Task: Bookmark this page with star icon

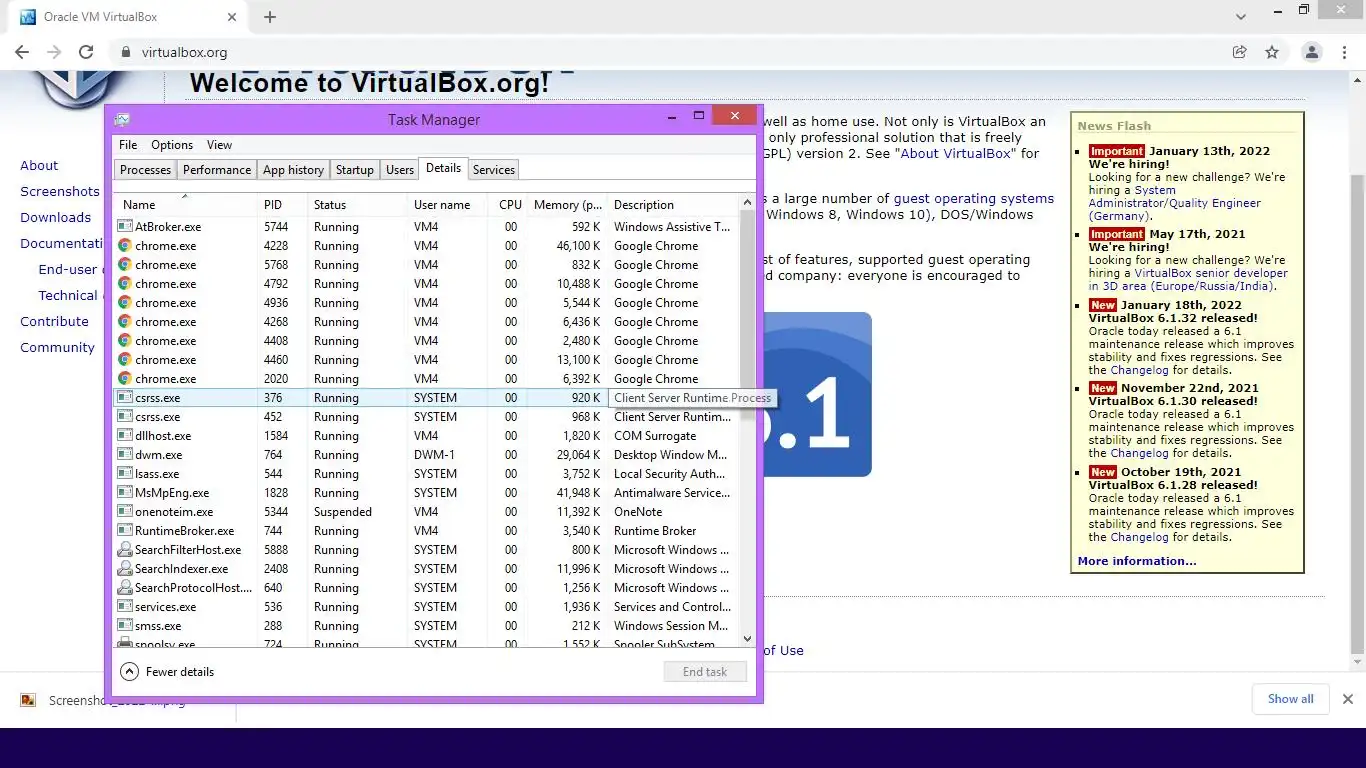Action: coord(1272,52)
